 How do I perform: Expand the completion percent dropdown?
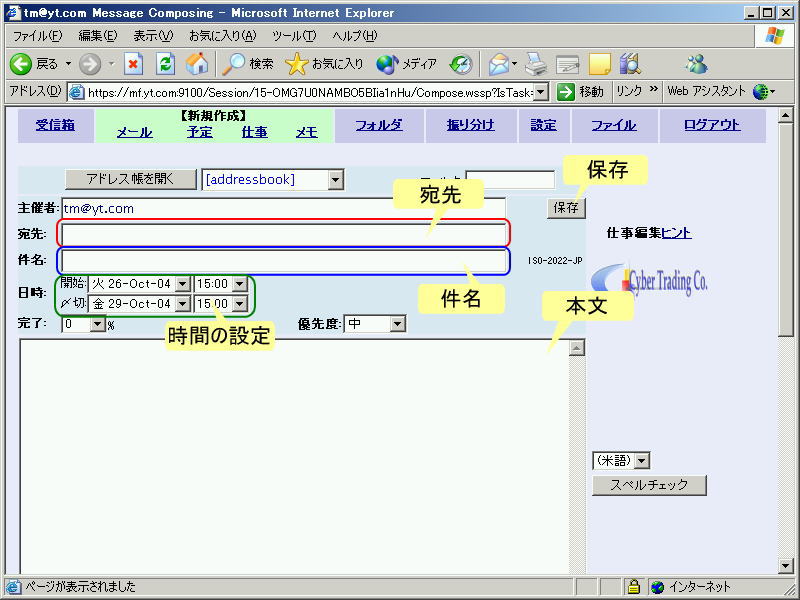tap(97, 324)
